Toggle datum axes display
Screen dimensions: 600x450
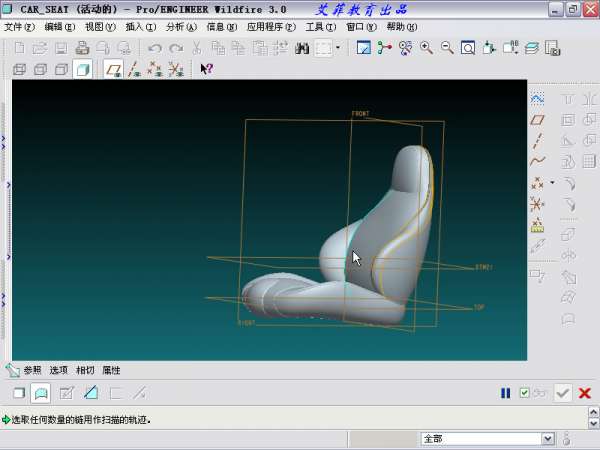coord(134,69)
